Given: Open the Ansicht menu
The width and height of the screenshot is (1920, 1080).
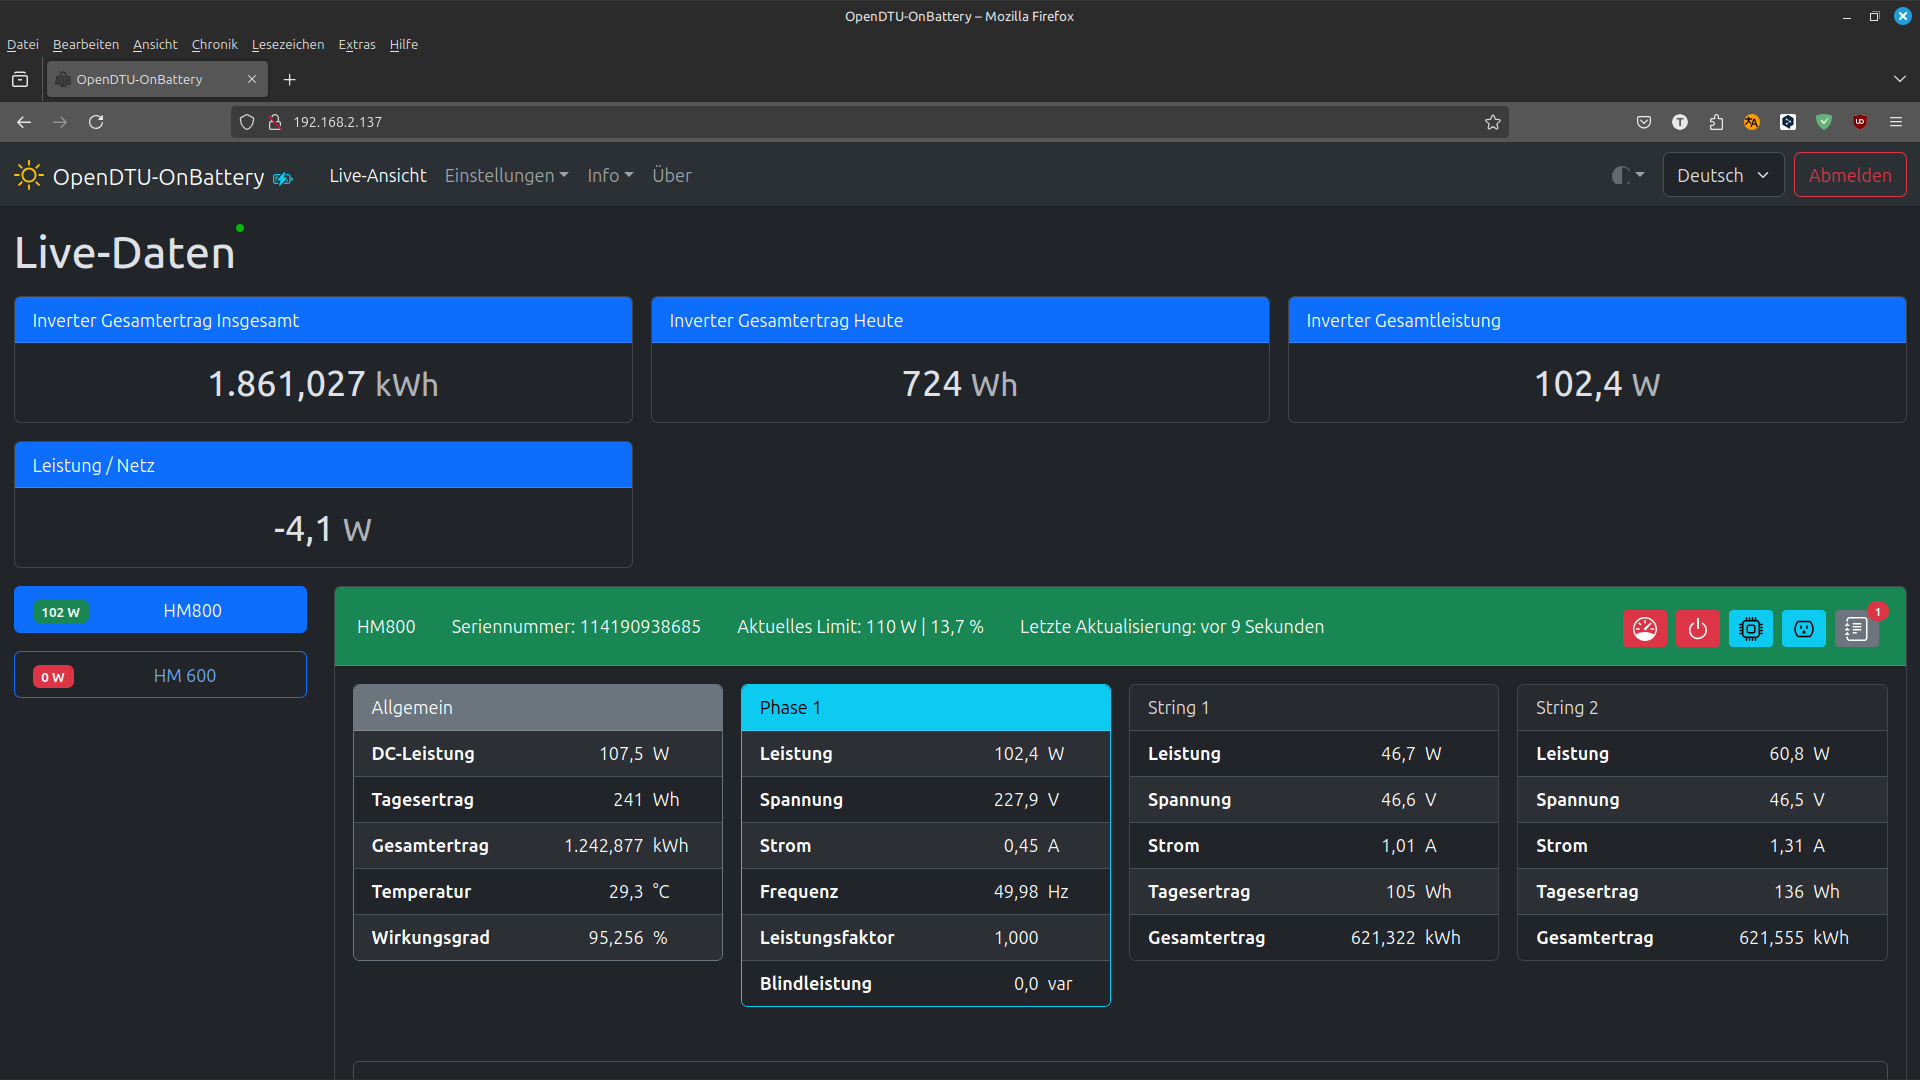Looking at the screenshot, I should 155,44.
